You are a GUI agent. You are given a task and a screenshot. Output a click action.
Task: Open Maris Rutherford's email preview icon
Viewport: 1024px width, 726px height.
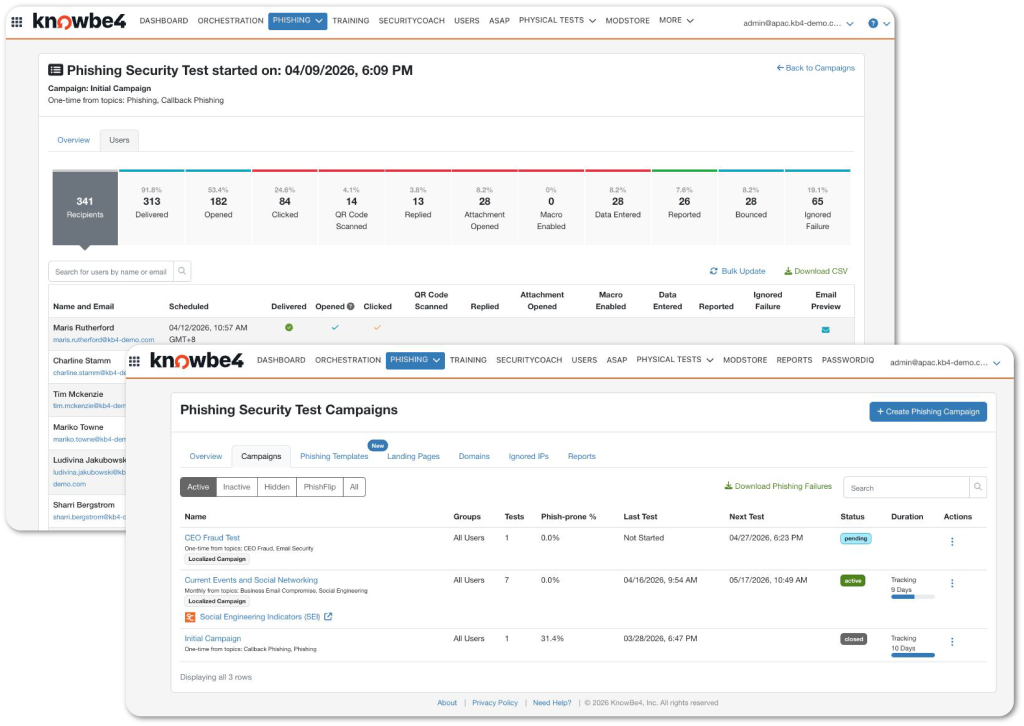point(825,330)
